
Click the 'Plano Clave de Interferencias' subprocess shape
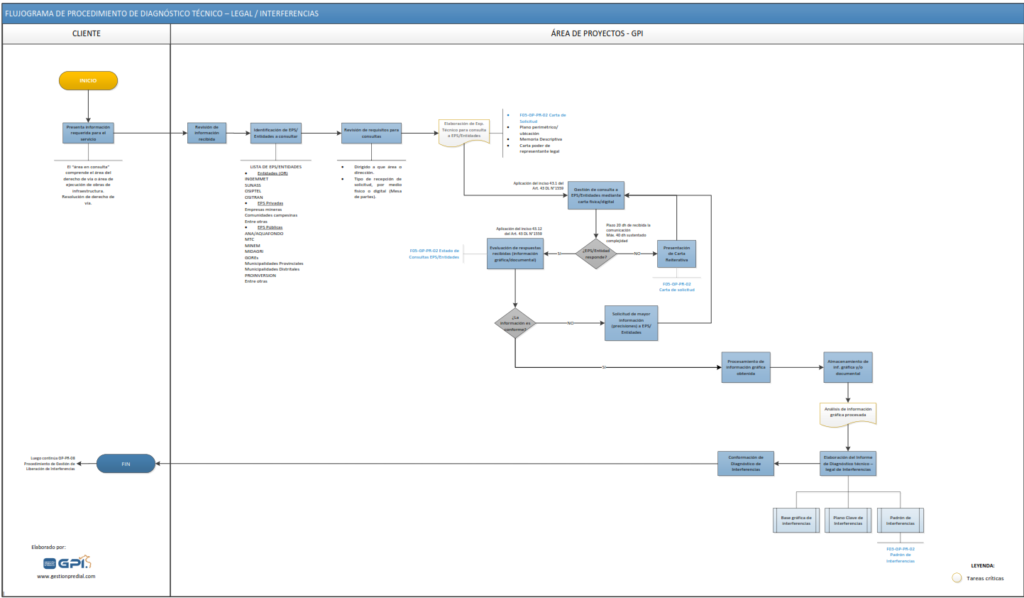(849, 520)
